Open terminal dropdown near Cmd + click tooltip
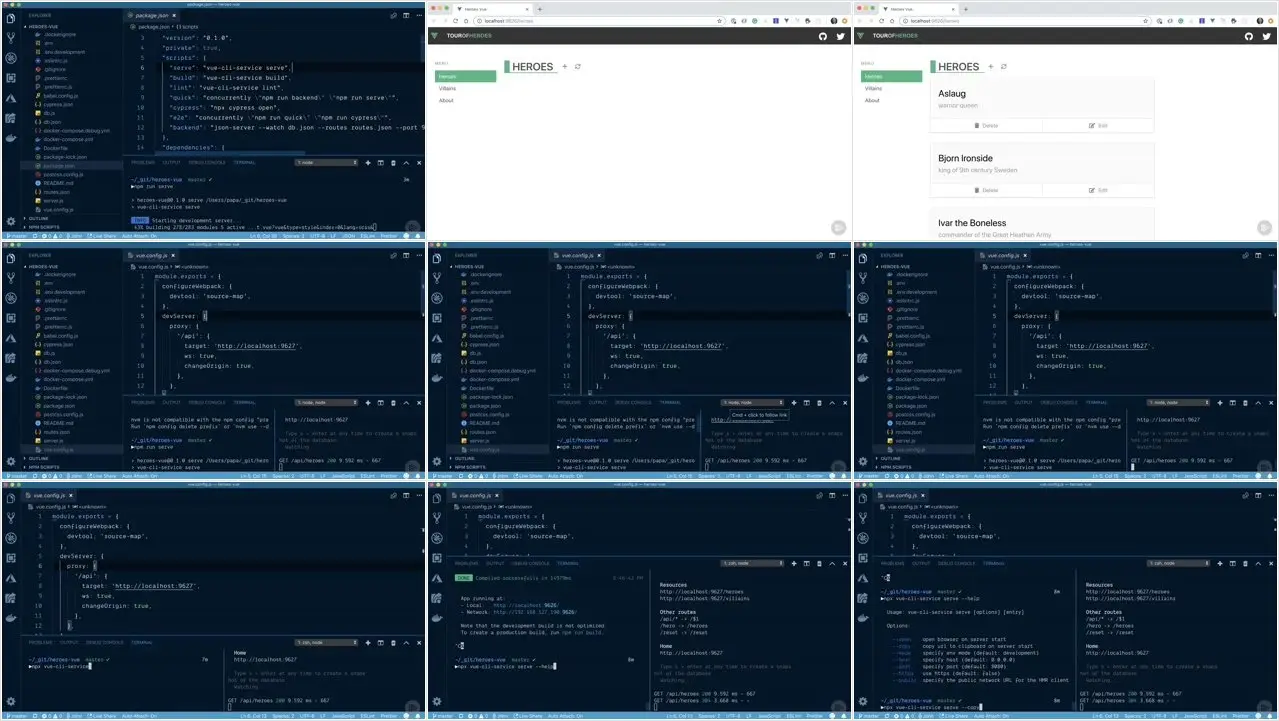 click(x=752, y=403)
